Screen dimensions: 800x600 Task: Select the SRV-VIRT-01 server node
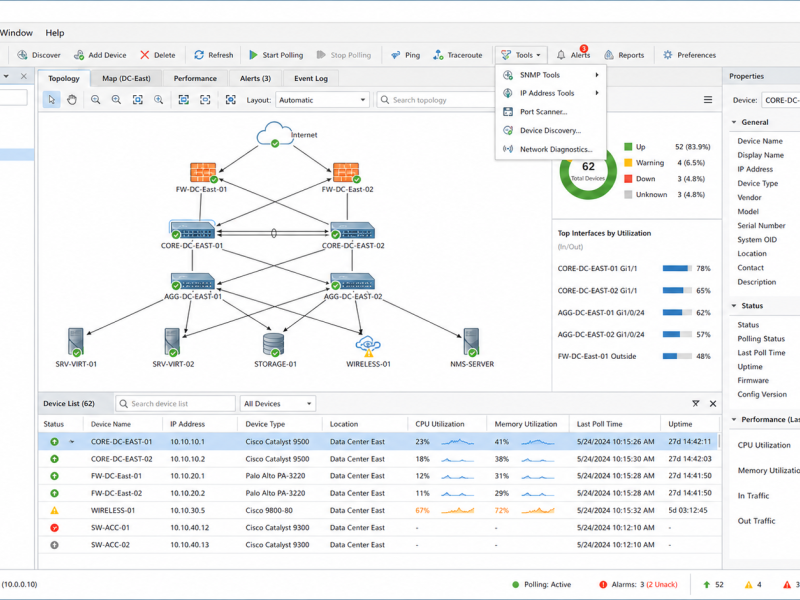(76, 342)
